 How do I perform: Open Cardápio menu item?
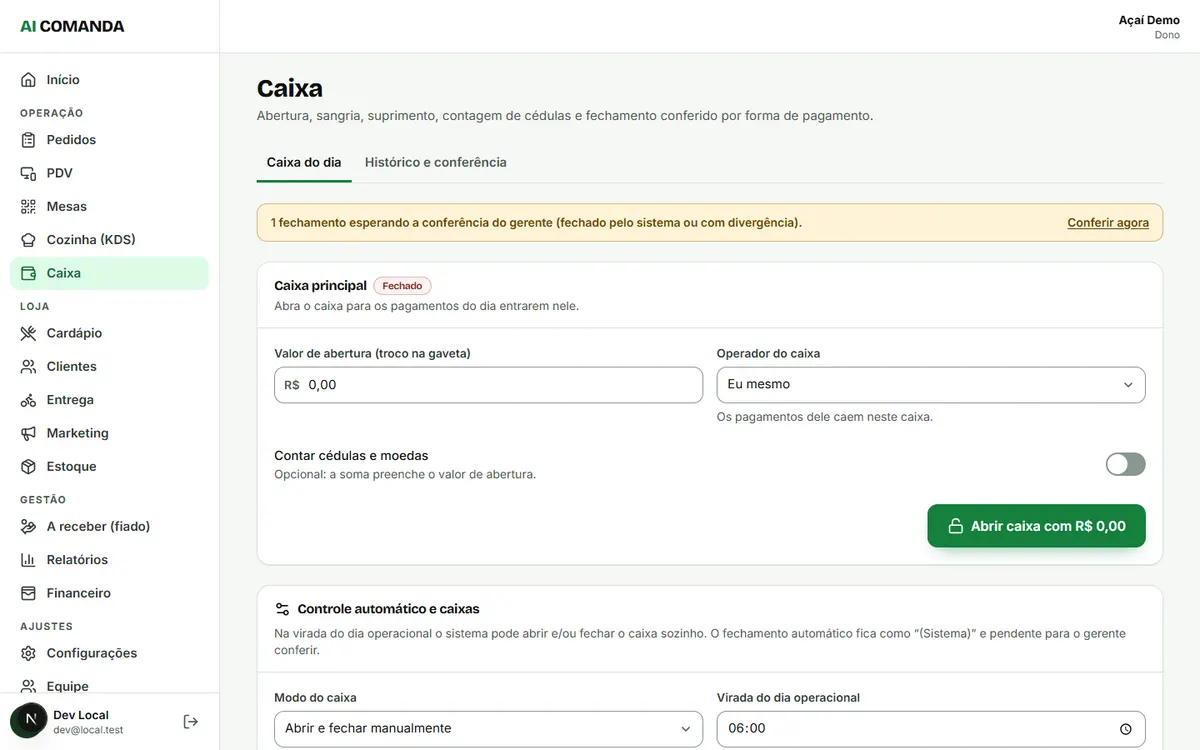click(109, 333)
